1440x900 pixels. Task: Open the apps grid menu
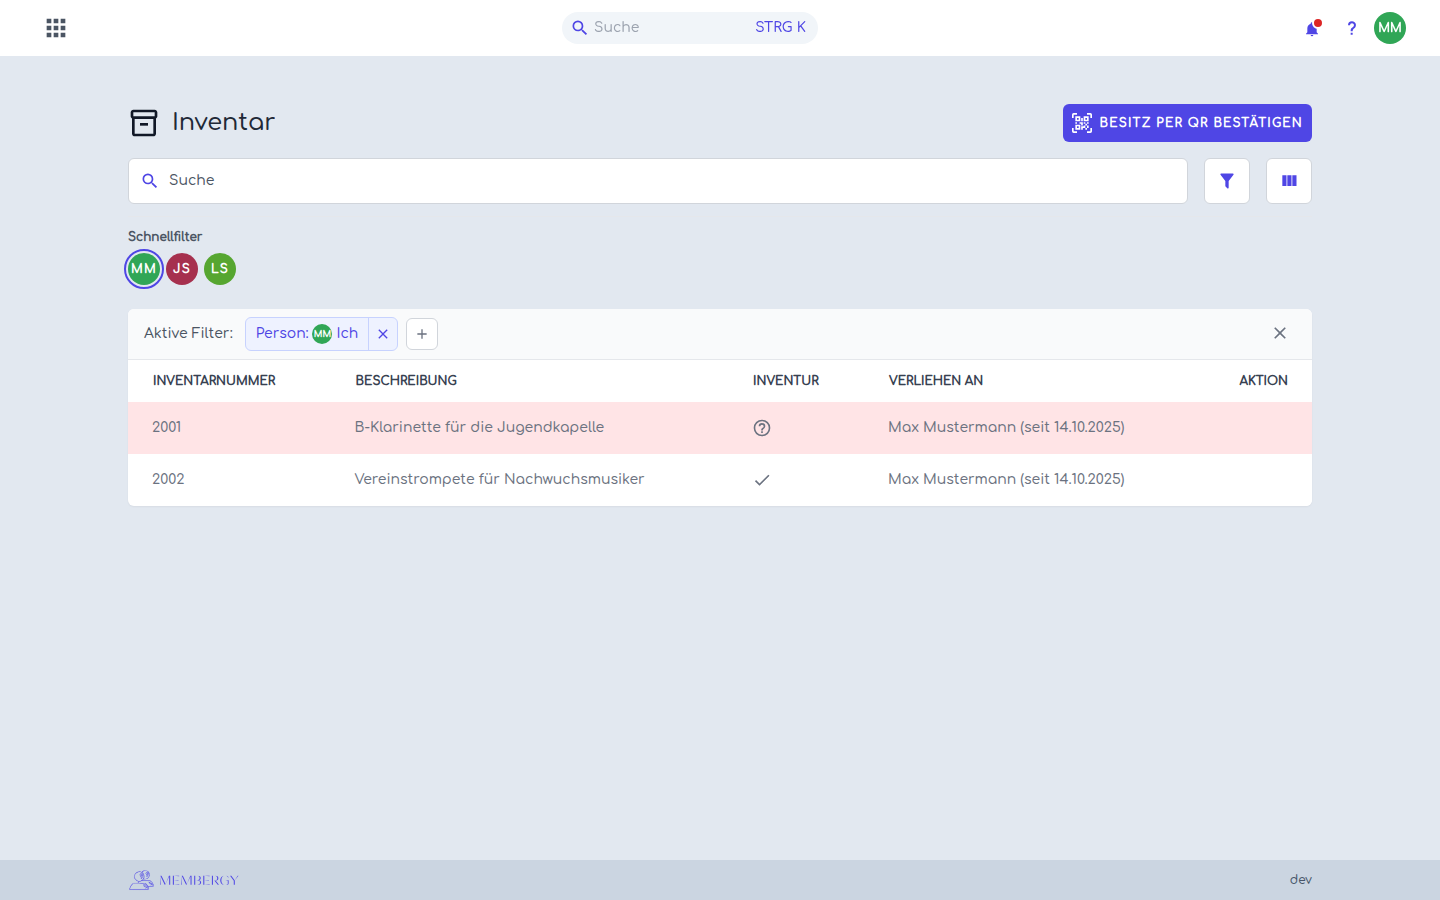(x=56, y=28)
